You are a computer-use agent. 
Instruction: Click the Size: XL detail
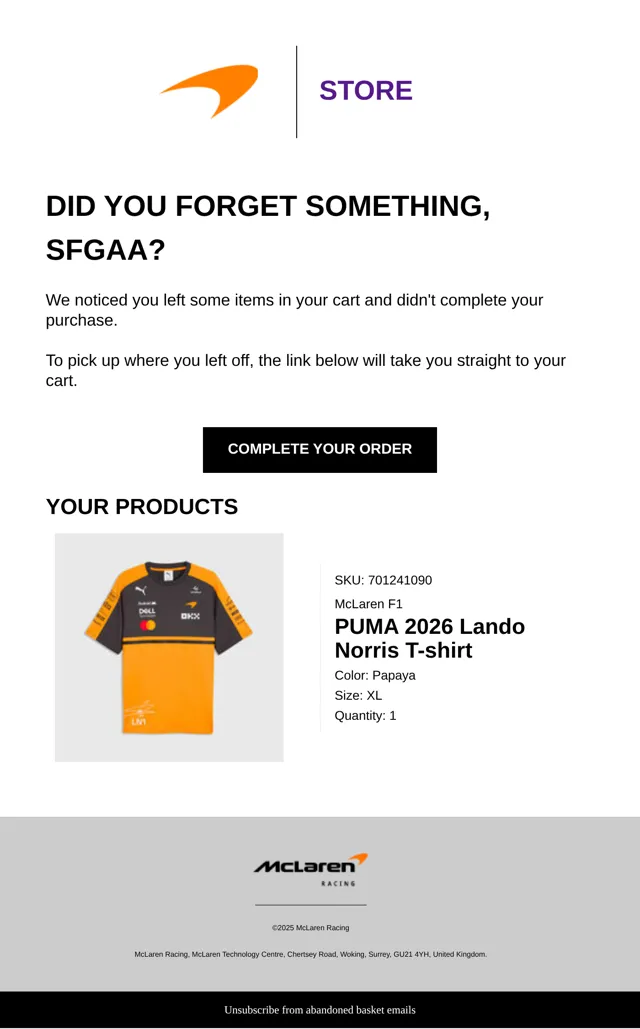[358, 696]
